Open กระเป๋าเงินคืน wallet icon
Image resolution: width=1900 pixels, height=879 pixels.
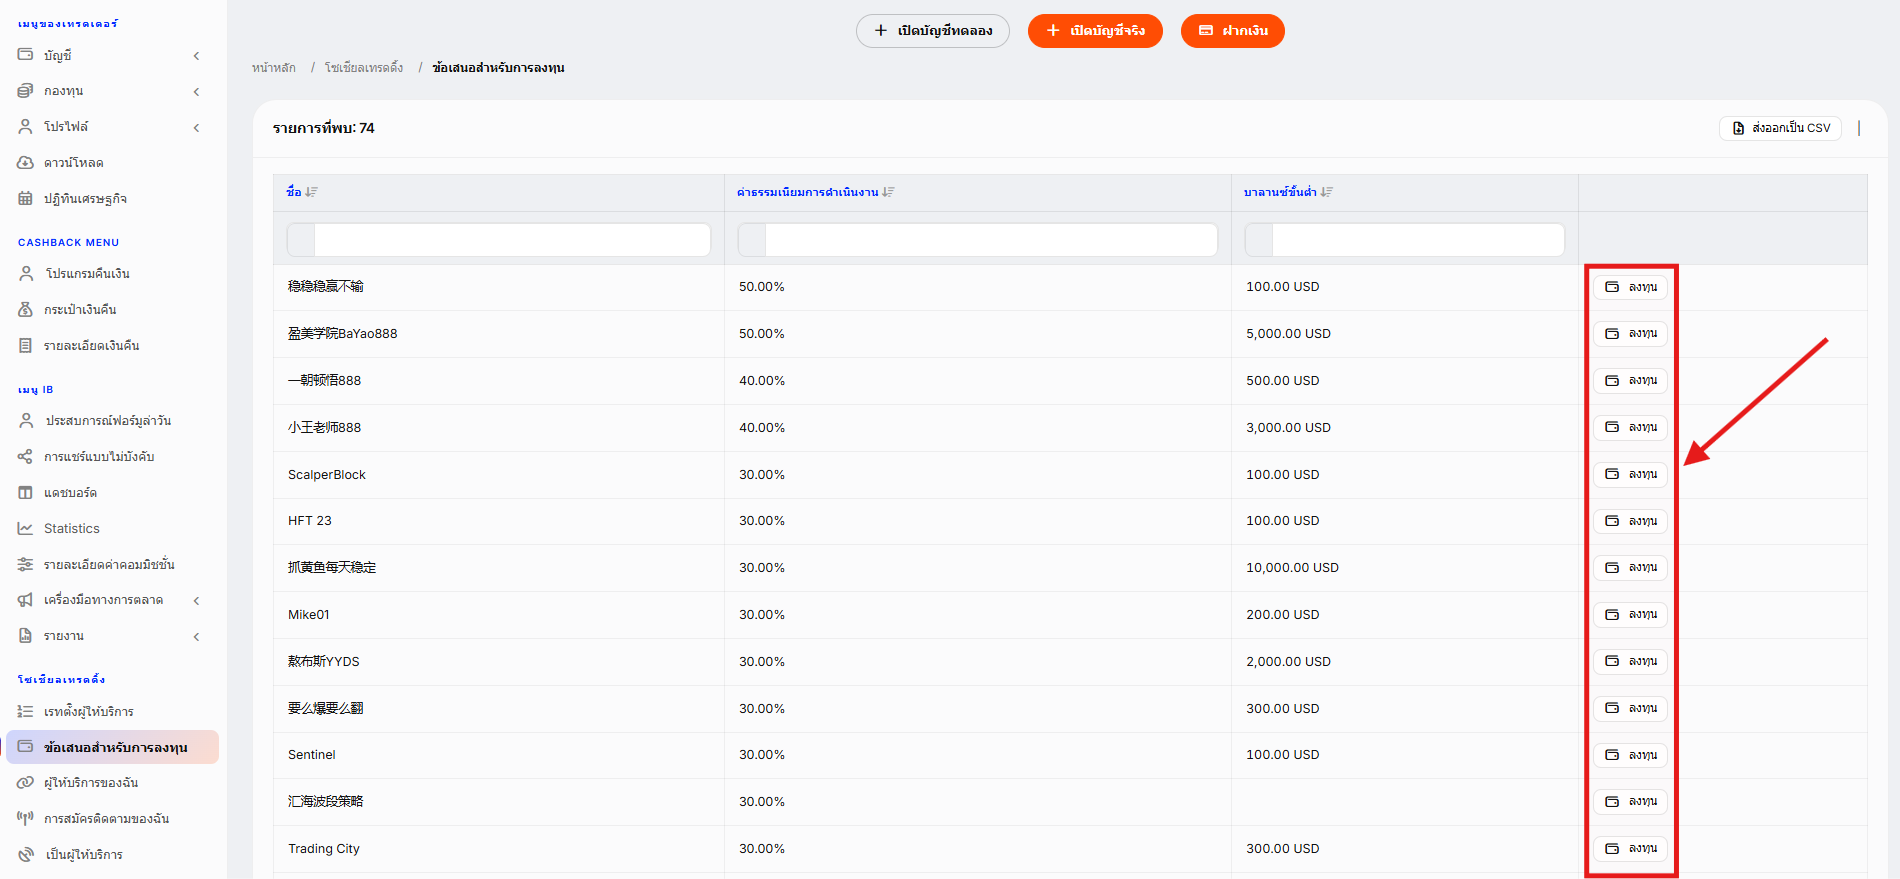25,309
